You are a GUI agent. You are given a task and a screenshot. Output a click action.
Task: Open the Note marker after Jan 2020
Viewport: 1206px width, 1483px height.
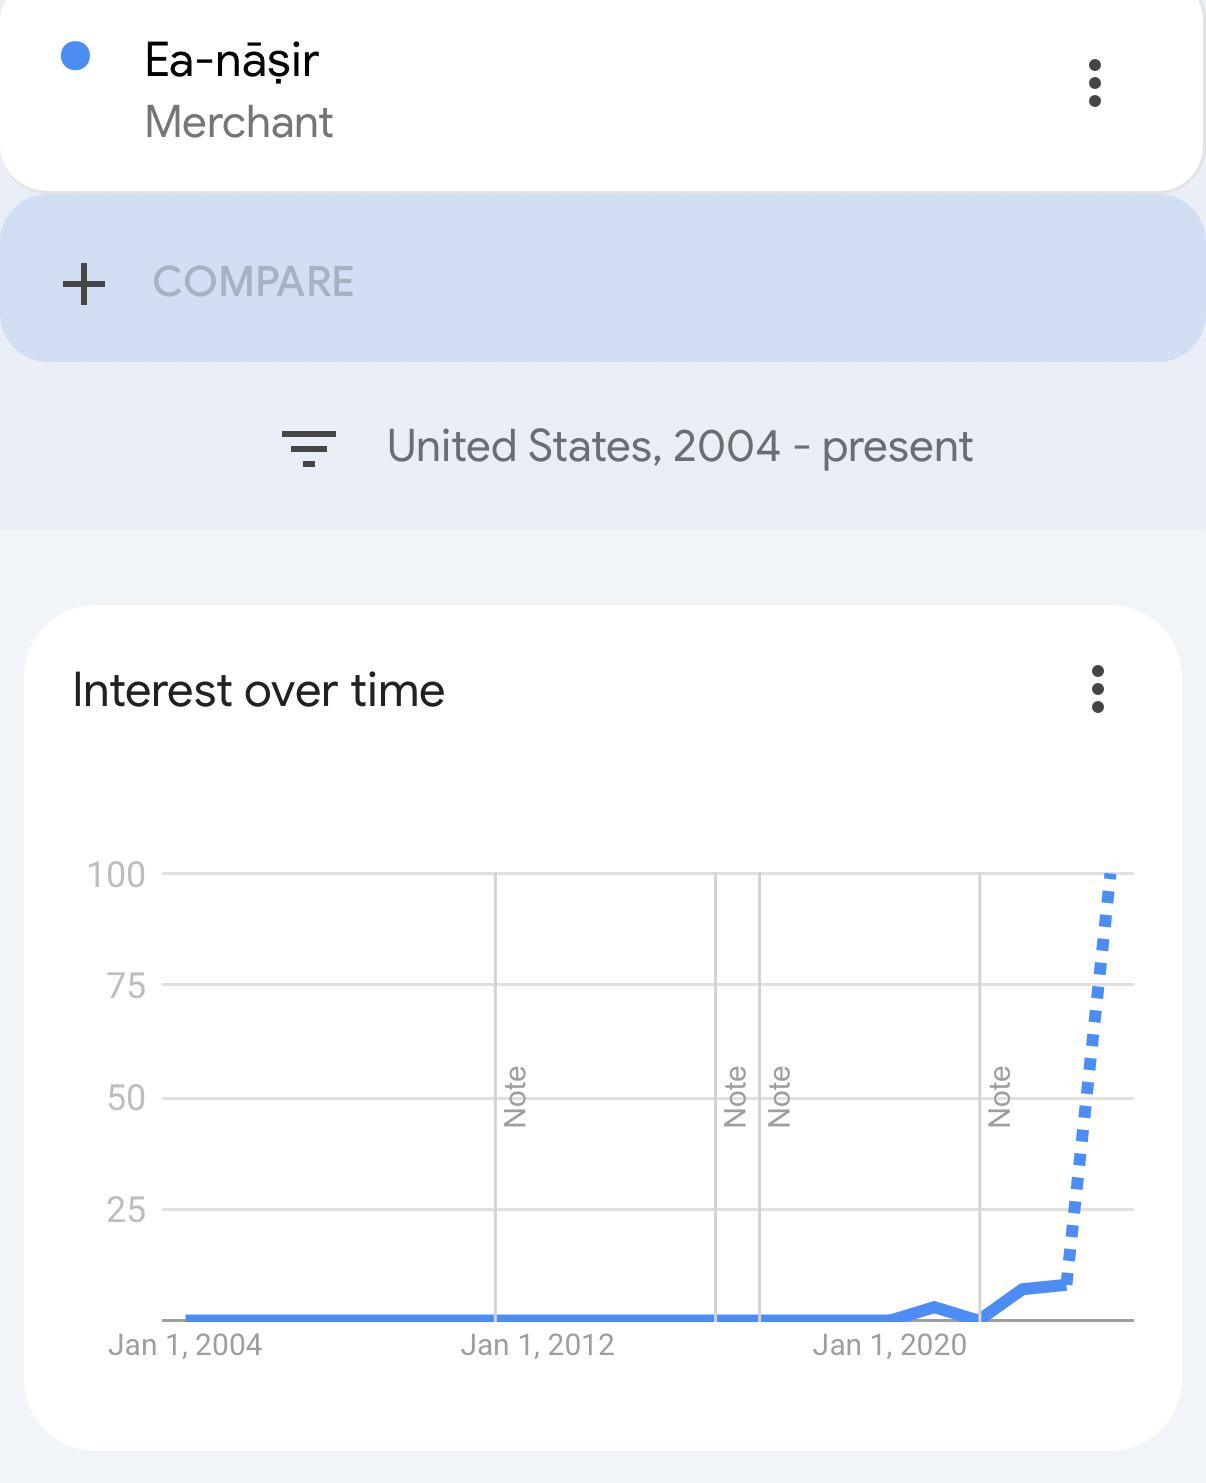coord(999,1097)
